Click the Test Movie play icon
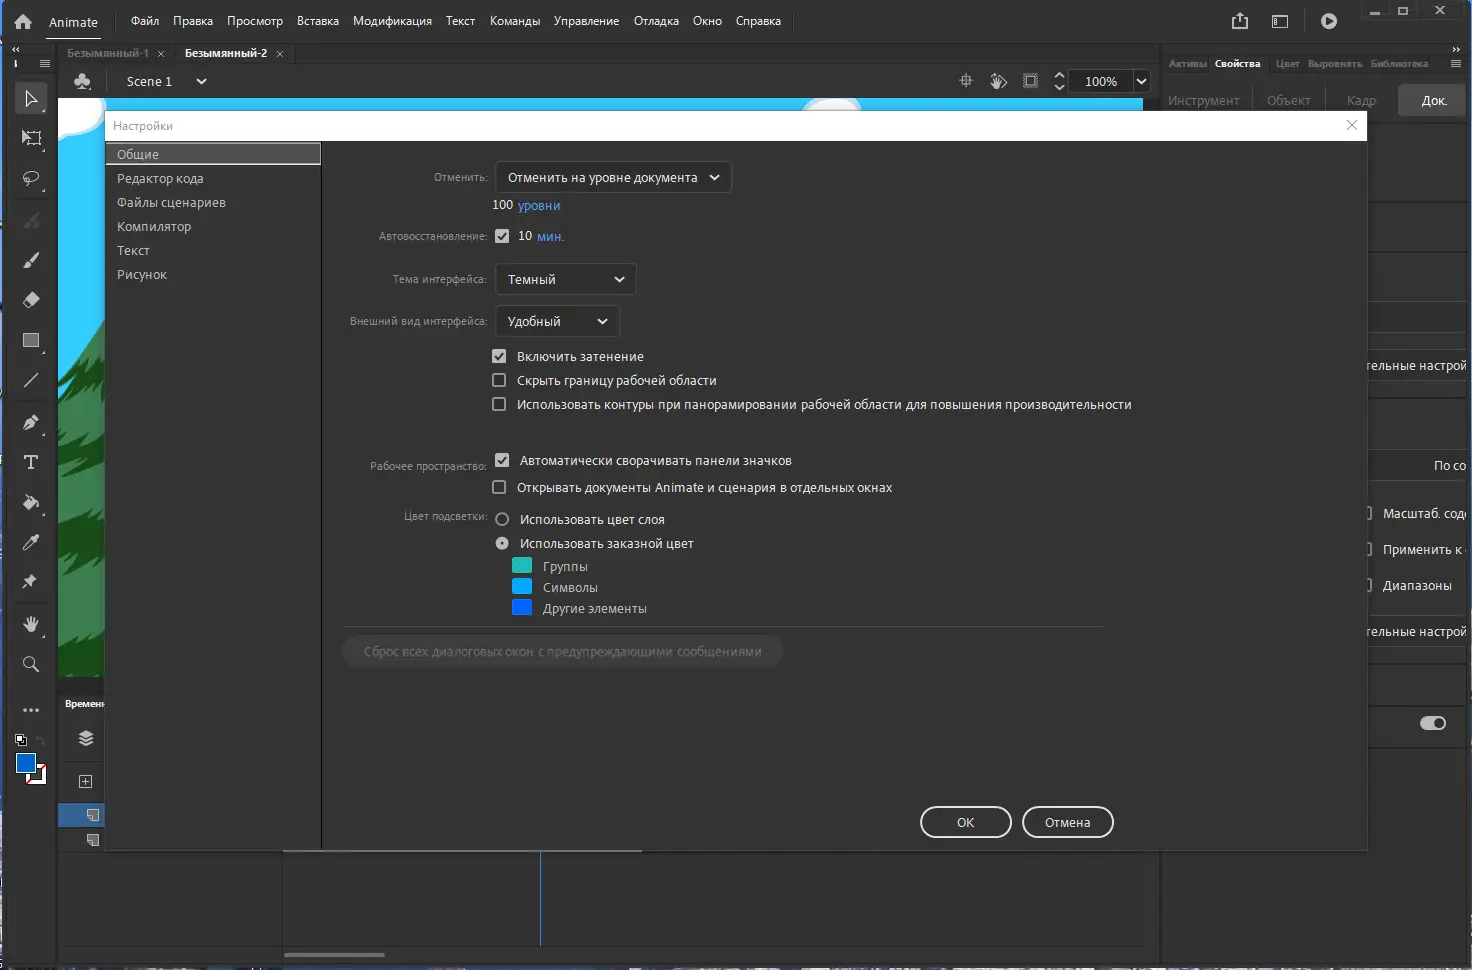The width and height of the screenshot is (1472, 970). (x=1329, y=21)
